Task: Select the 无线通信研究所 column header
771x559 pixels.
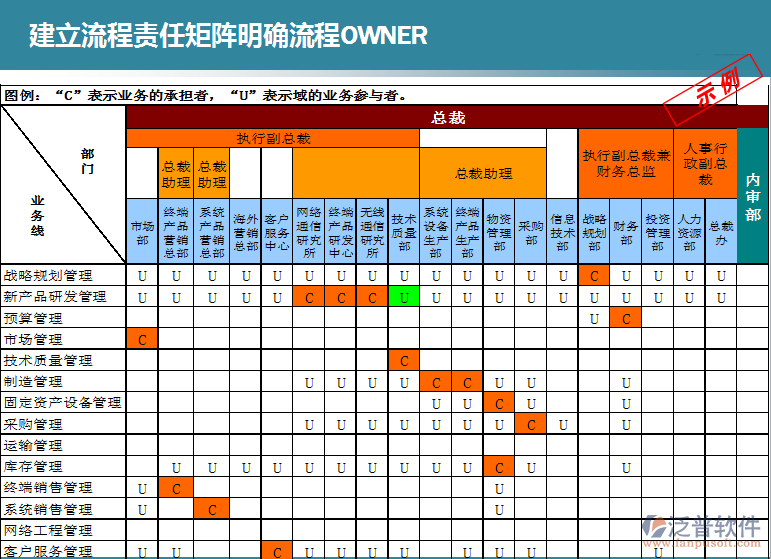Action: click(x=372, y=231)
